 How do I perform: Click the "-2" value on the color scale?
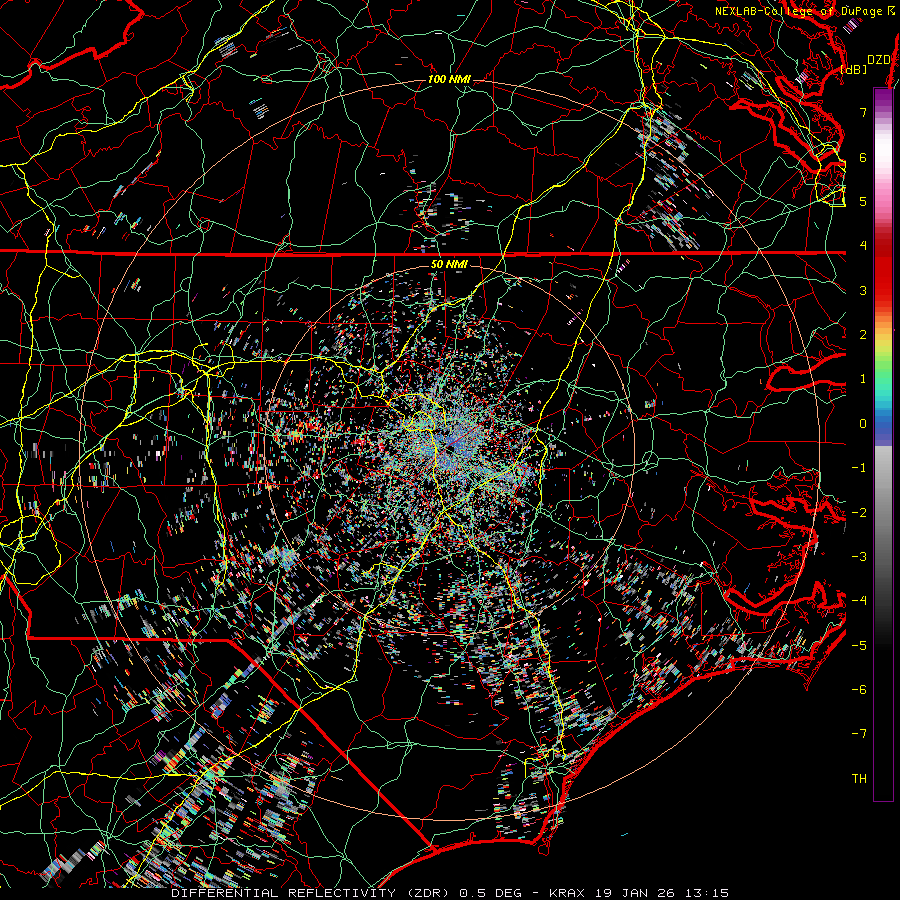859,513
